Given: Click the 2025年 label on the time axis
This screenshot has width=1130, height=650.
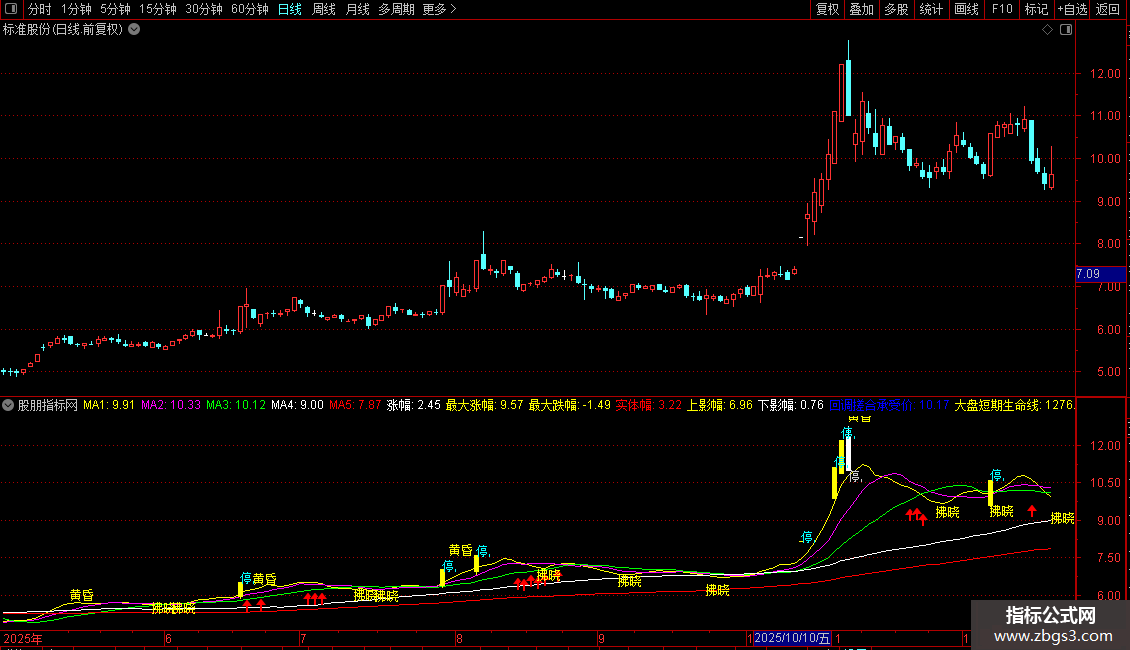Looking at the screenshot, I should (22, 638).
